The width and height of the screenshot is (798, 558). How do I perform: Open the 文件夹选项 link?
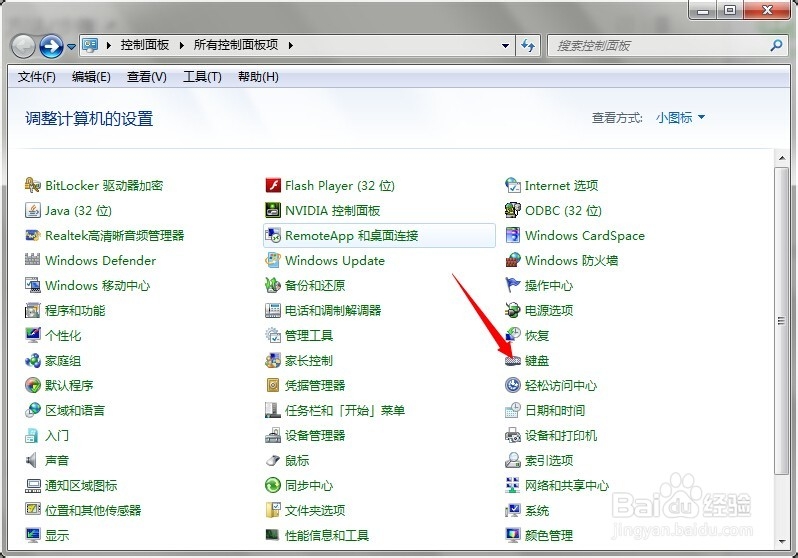pyautogui.click(x=315, y=510)
